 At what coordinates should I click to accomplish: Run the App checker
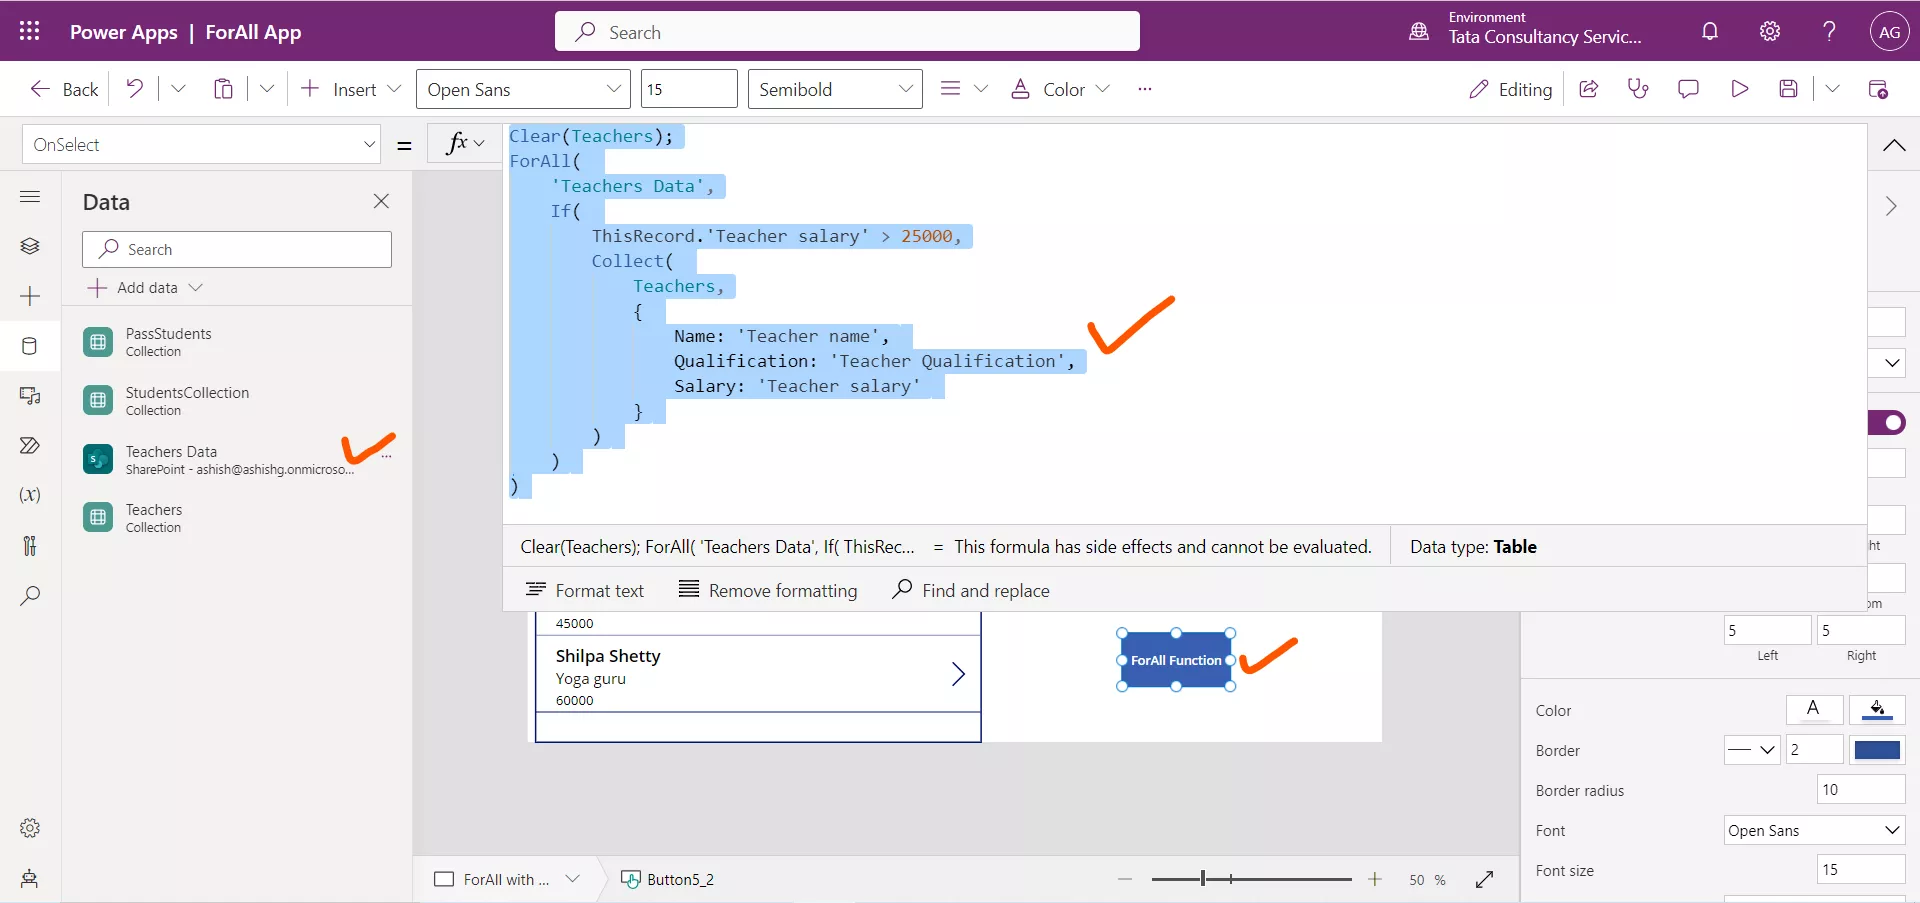point(1639,89)
